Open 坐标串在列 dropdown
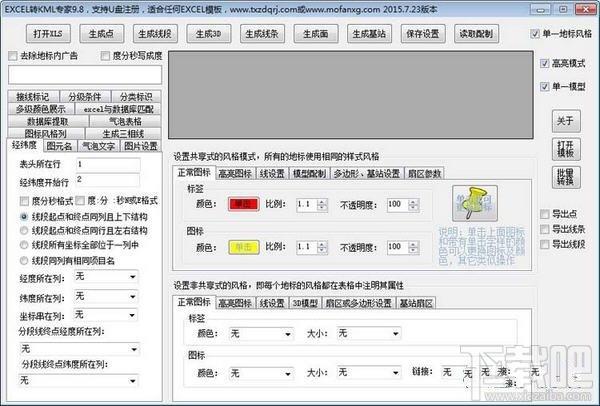 click(x=106, y=315)
